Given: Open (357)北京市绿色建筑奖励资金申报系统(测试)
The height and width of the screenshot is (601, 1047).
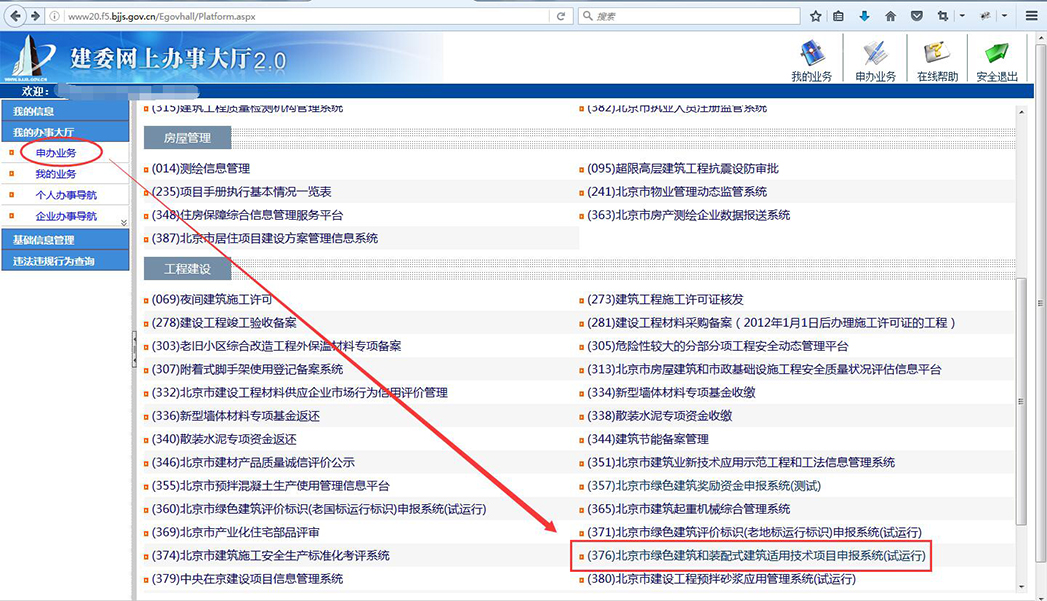Looking at the screenshot, I should [x=704, y=486].
